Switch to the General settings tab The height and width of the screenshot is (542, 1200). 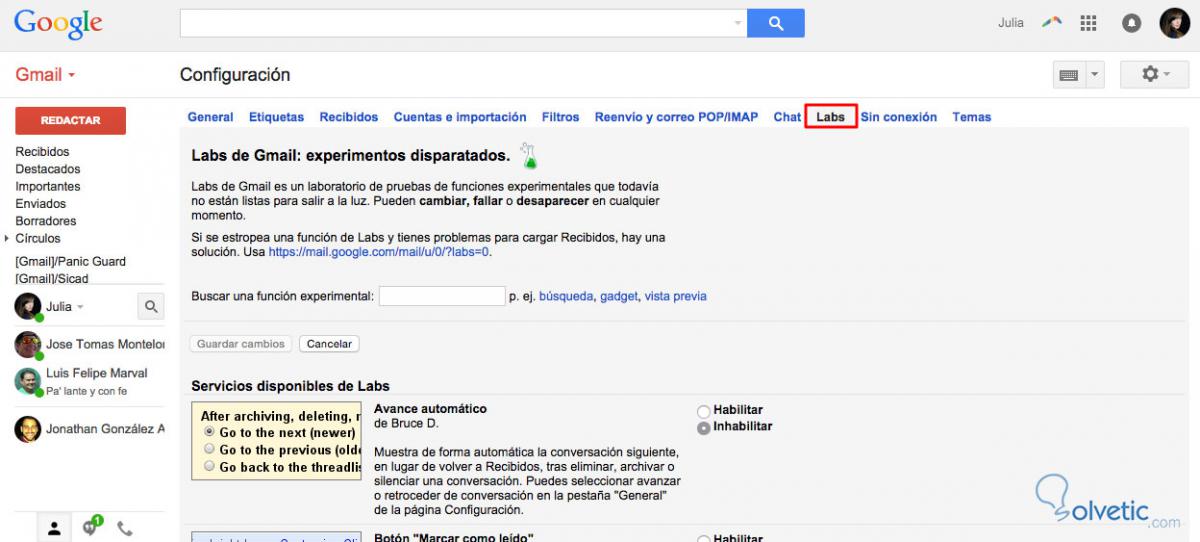[210, 117]
